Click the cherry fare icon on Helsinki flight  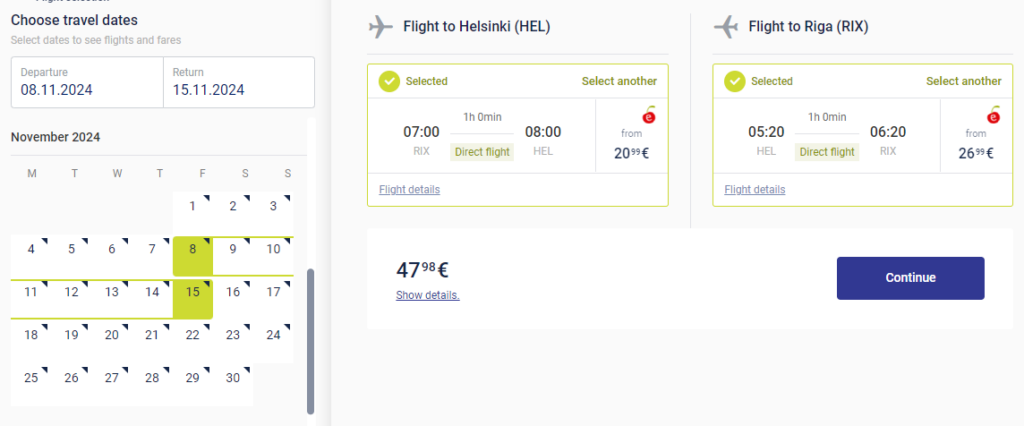click(x=647, y=114)
